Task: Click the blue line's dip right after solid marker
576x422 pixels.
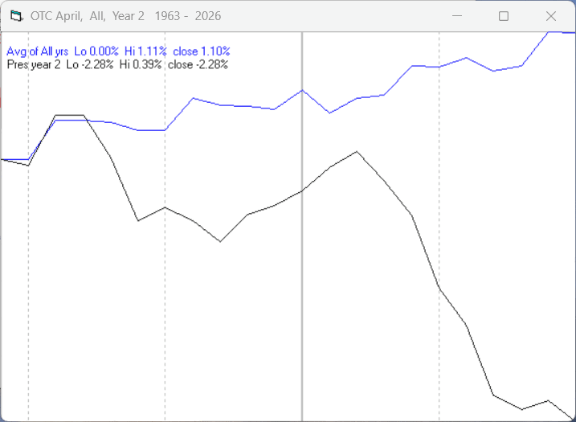Action: 330,113
